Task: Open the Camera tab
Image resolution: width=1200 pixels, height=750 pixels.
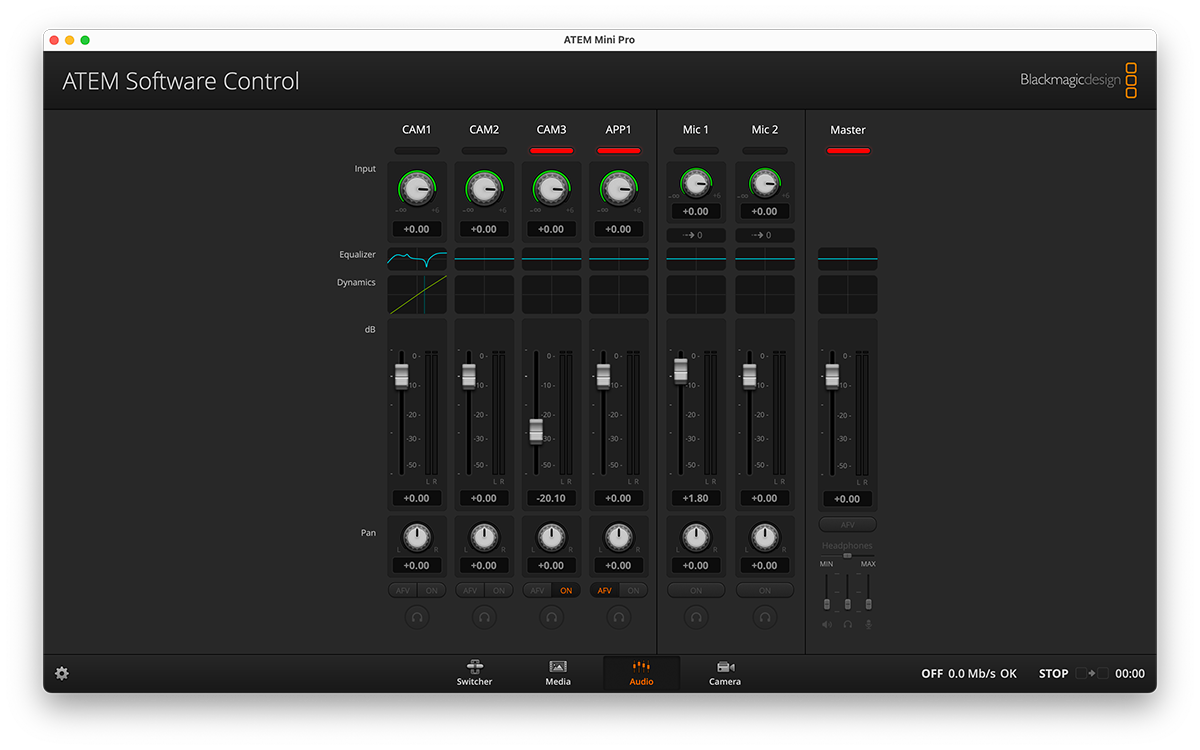Action: click(725, 673)
